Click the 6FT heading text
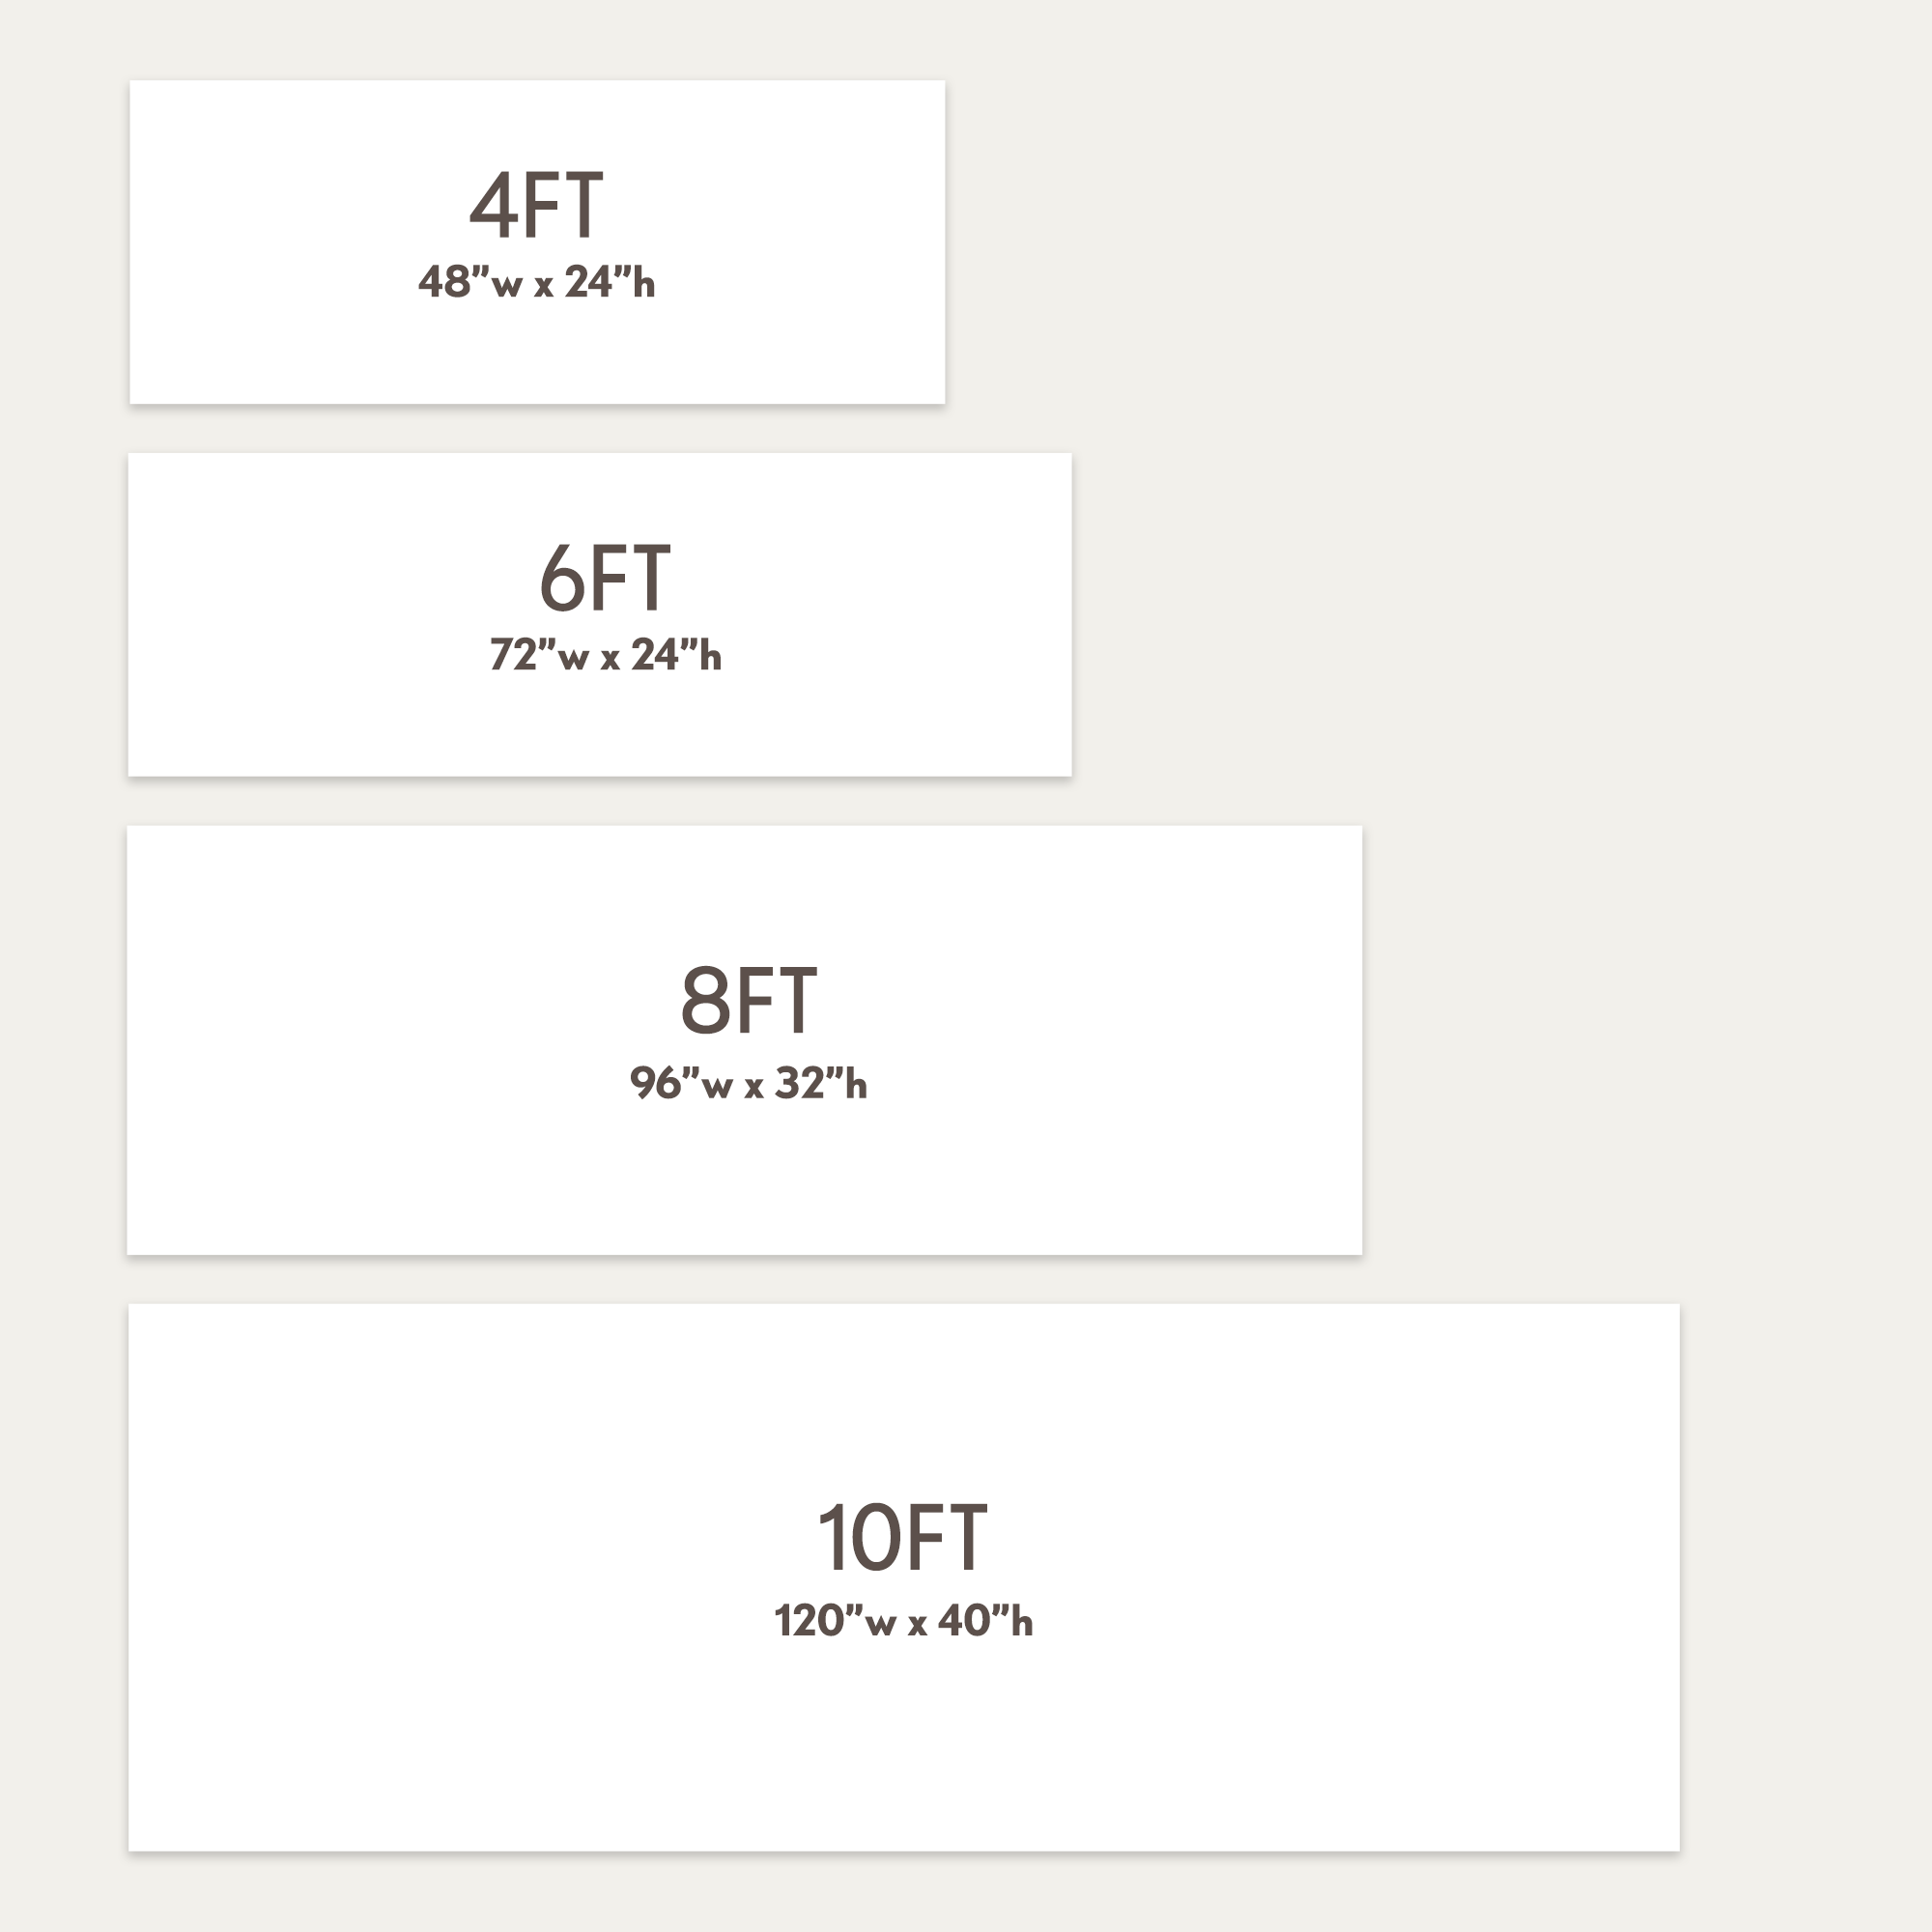The image size is (1932, 1932). point(605,578)
